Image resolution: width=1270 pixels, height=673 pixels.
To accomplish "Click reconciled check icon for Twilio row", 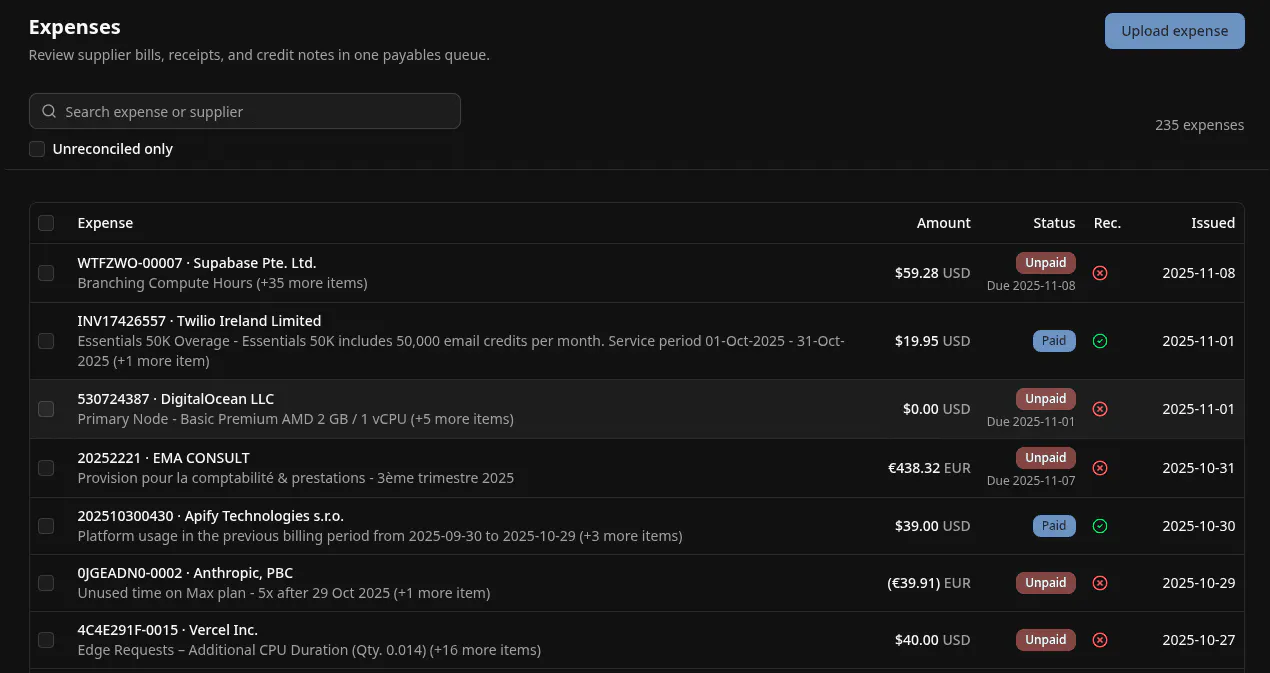I will (1100, 341).
